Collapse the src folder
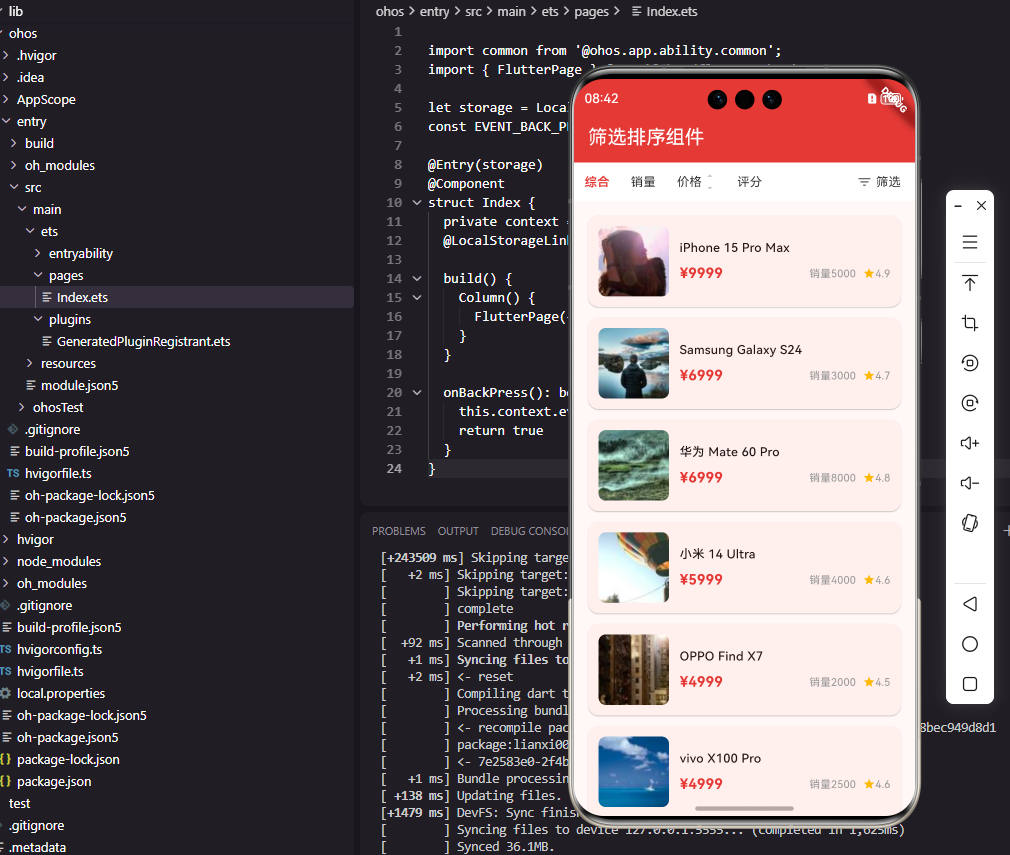1010x855 pixels. [33, 187]
